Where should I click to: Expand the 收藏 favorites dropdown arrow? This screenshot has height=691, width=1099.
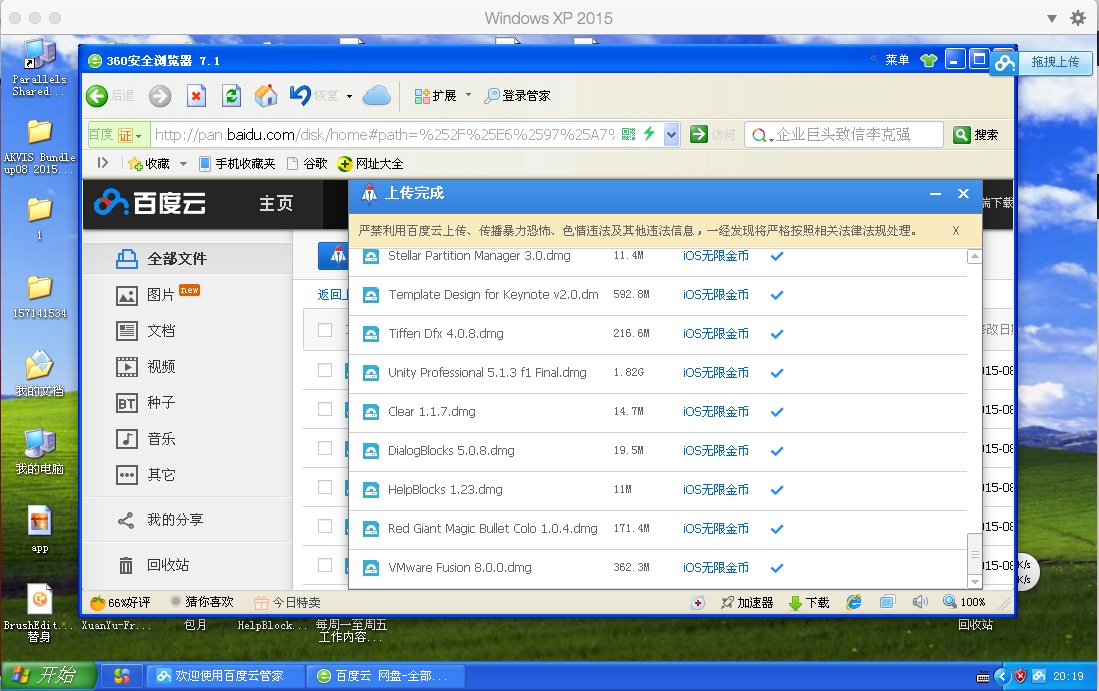click(x=184, y=164)
